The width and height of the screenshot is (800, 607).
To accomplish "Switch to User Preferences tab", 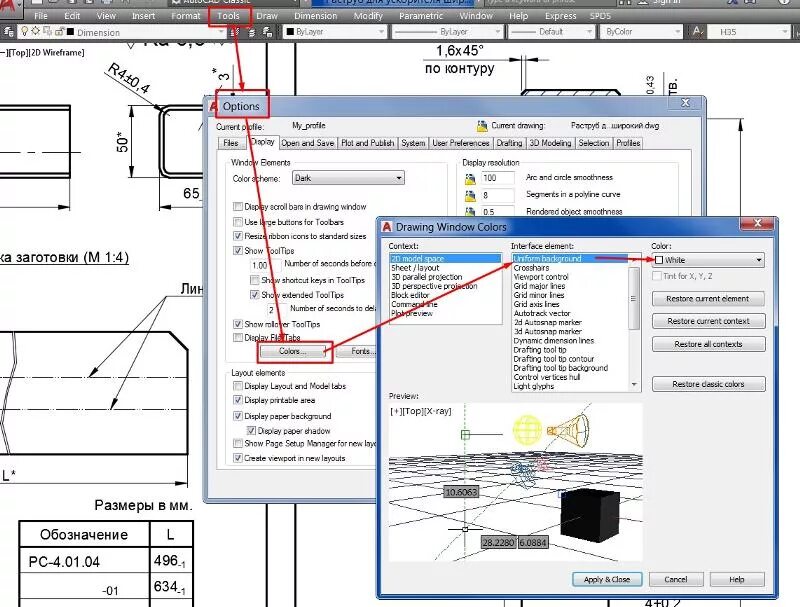I will tap(461, 143).
